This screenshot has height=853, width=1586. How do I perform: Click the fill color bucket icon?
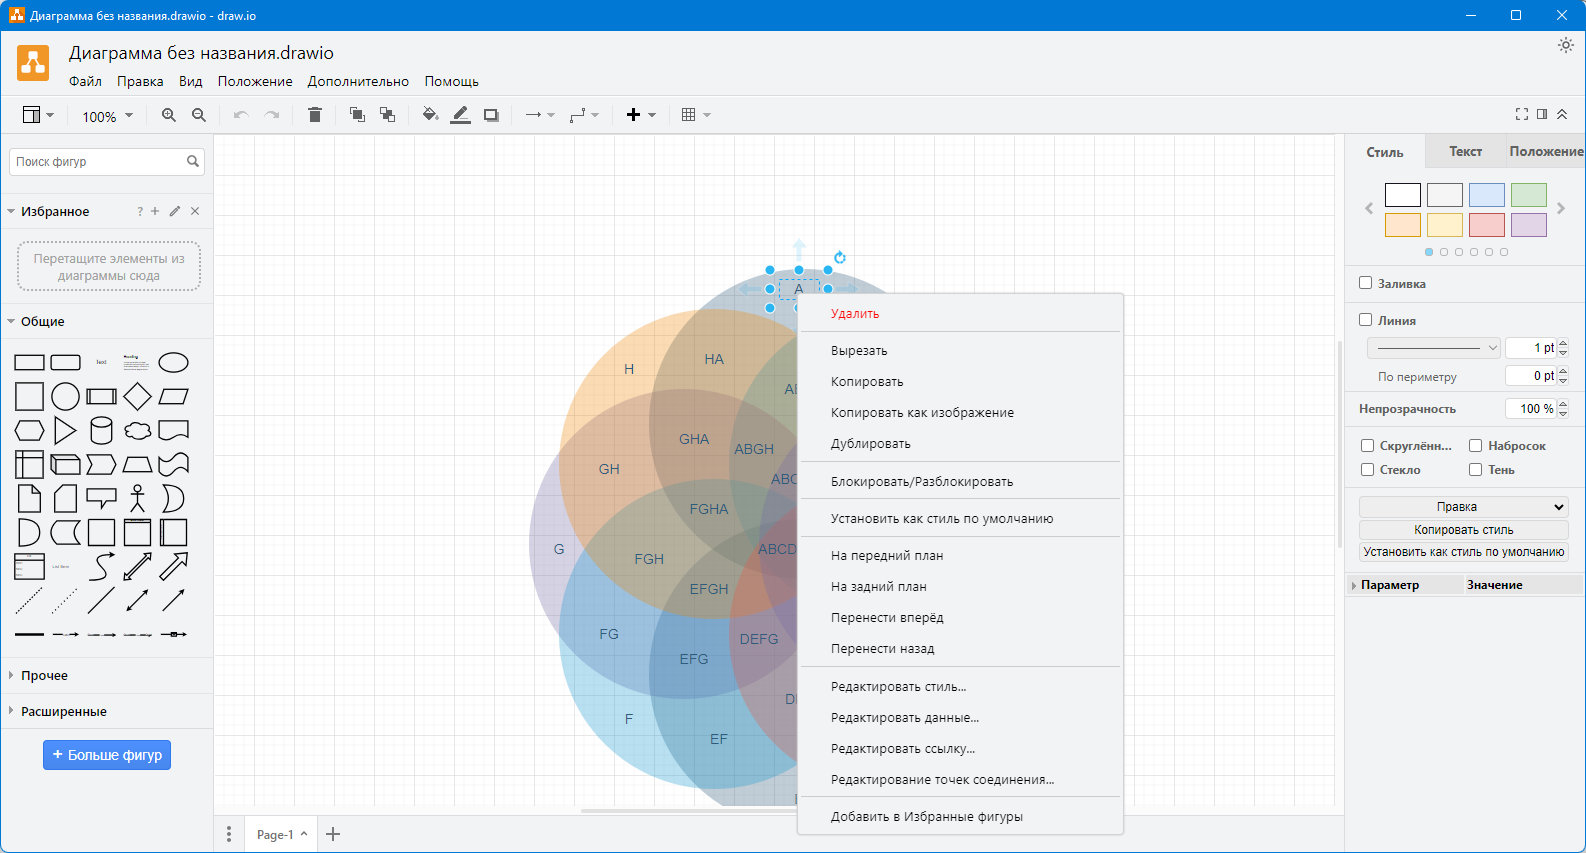430,115
